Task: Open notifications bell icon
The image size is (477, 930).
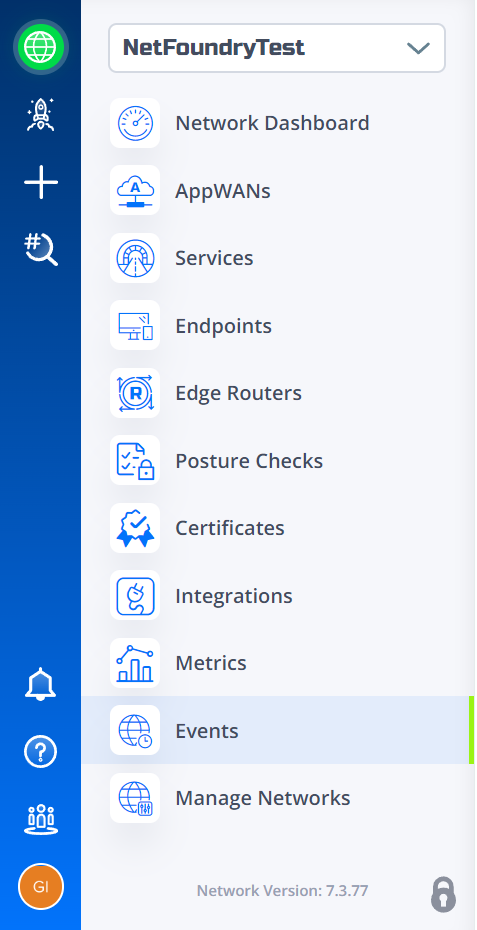Action: 40,684
